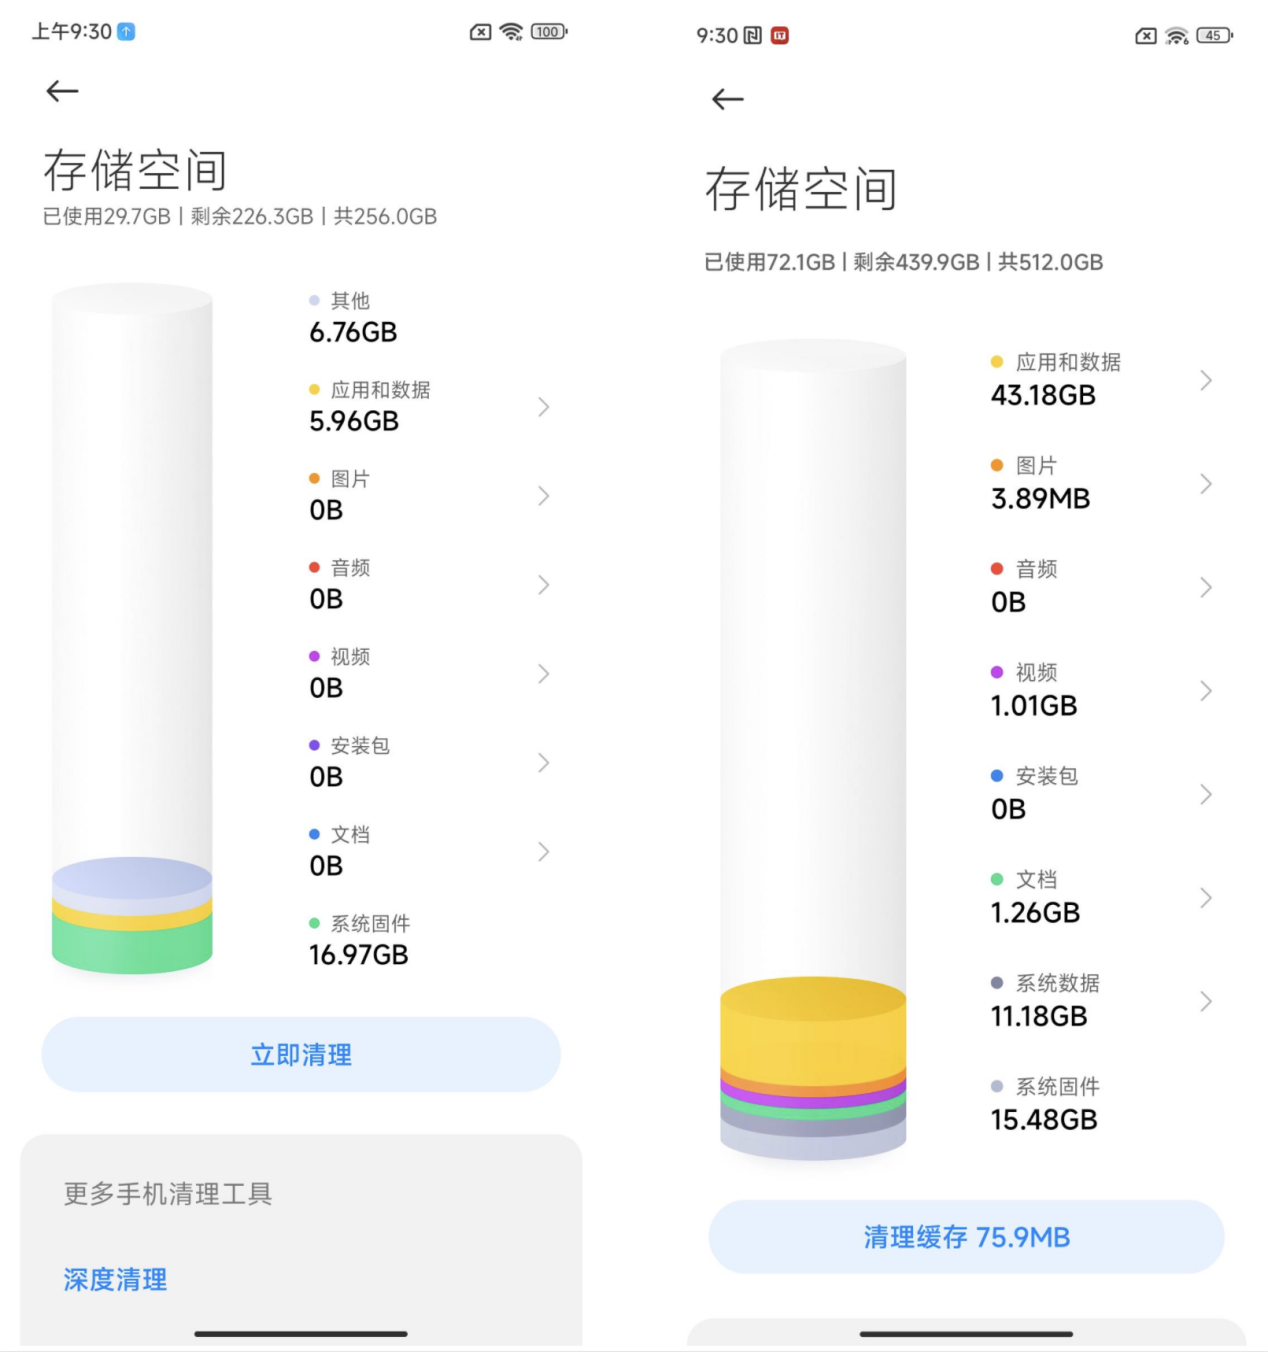Viewport: 1268px width, 1352px height.
Task: Tap the 15.48GB firmware value
Action: [x=1044, y=1120]
